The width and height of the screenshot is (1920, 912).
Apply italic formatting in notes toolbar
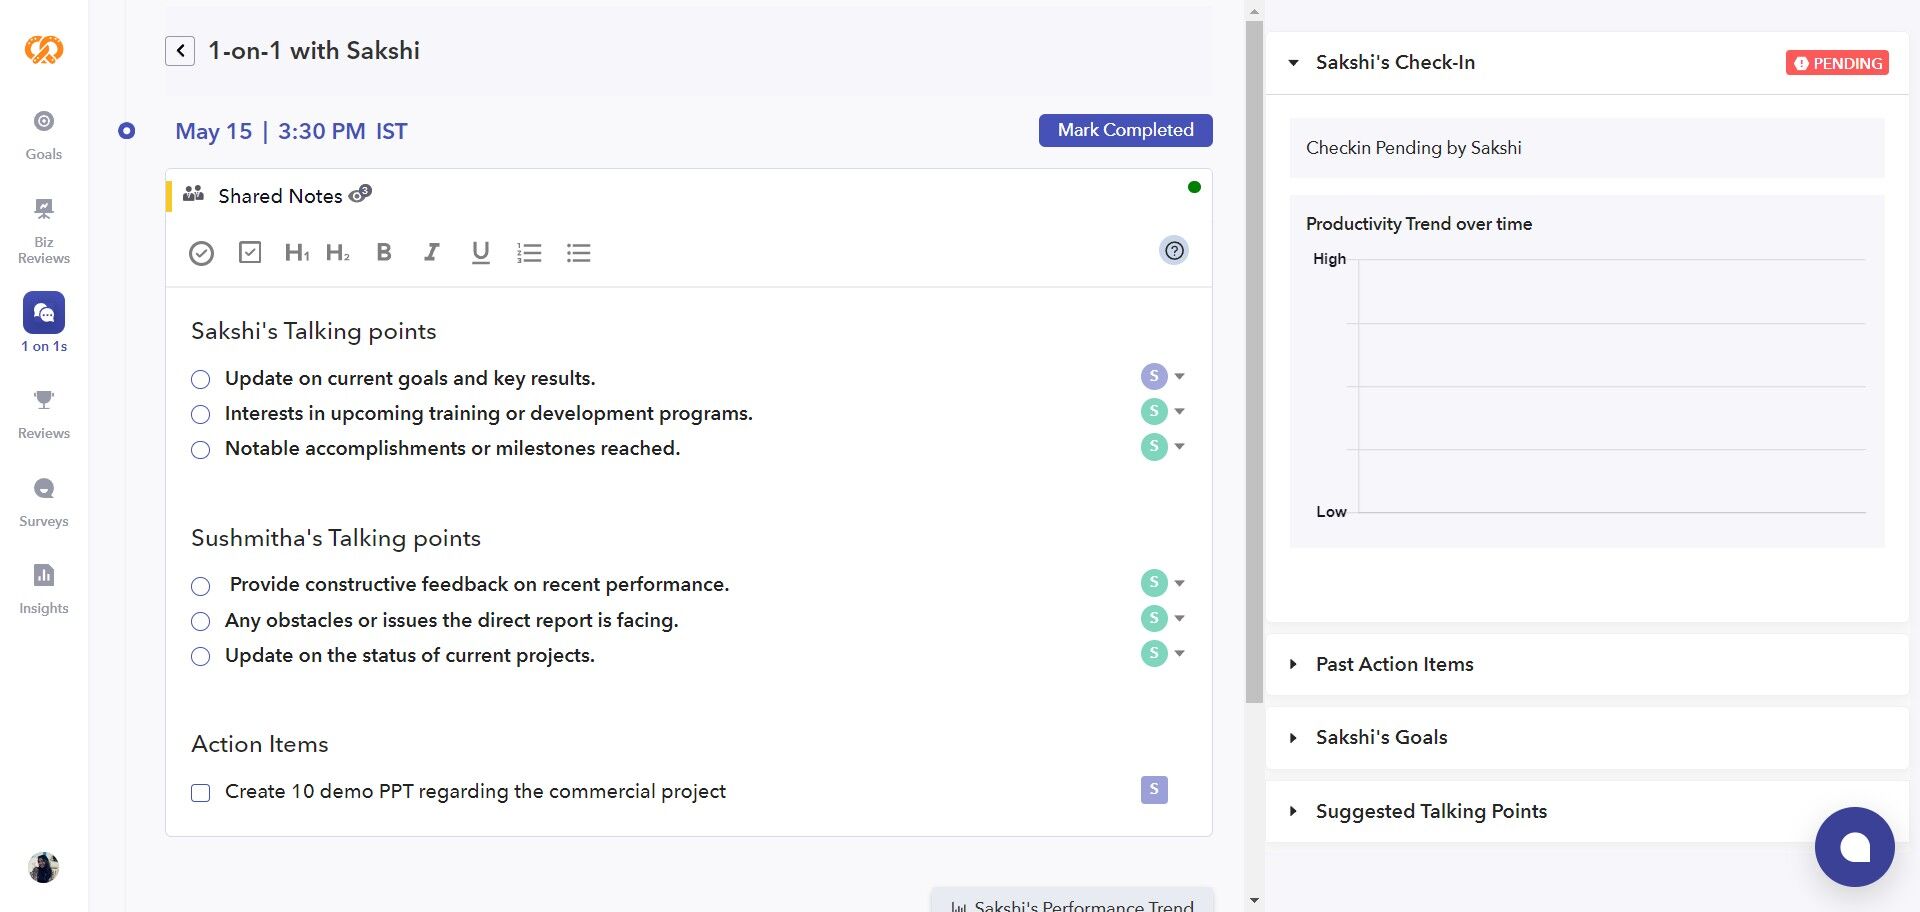(x=431, y=253)
